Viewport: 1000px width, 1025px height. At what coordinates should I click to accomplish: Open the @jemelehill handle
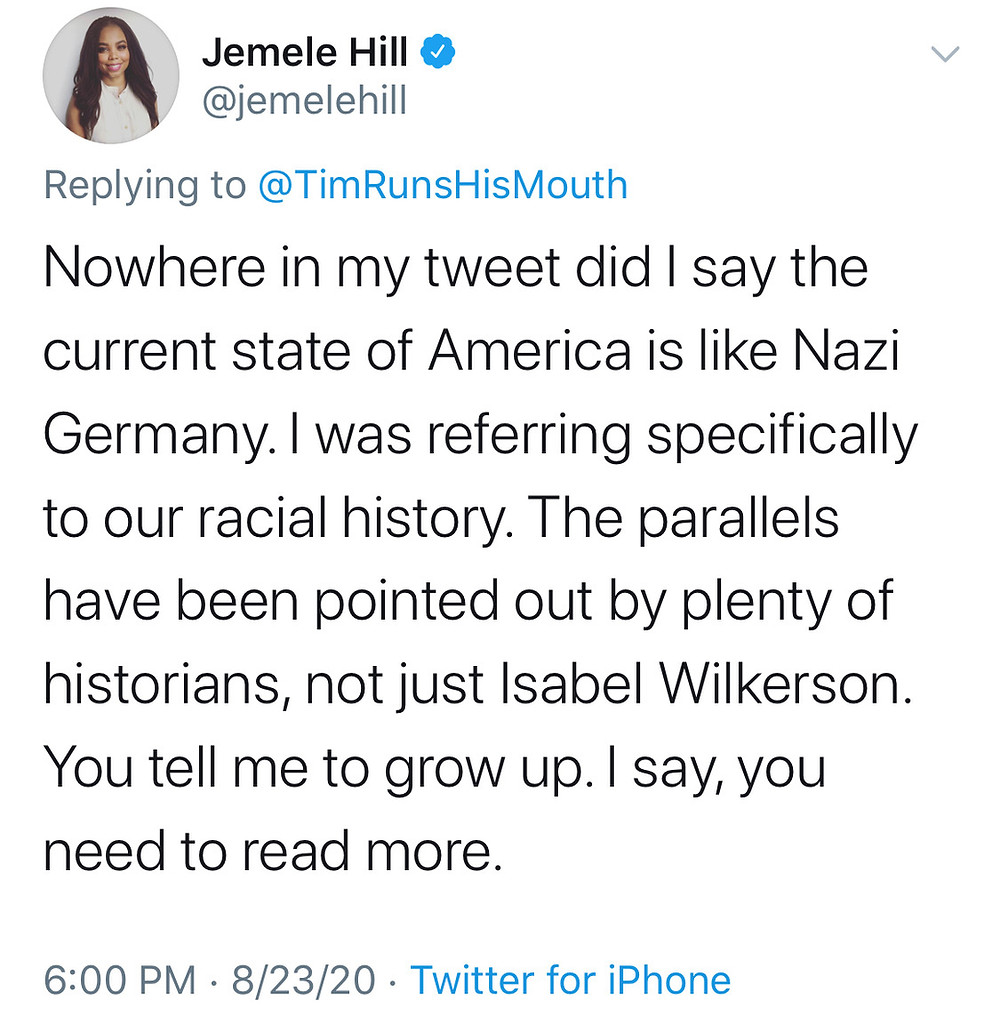305,101
